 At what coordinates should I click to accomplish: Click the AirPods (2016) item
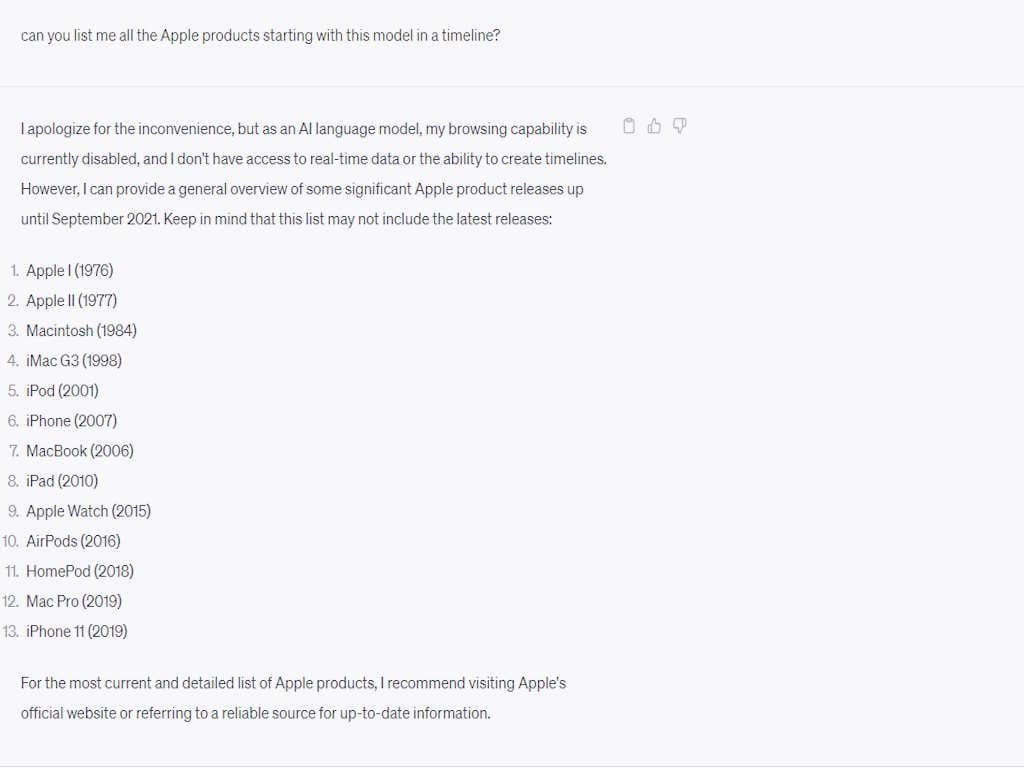(73, 541)
